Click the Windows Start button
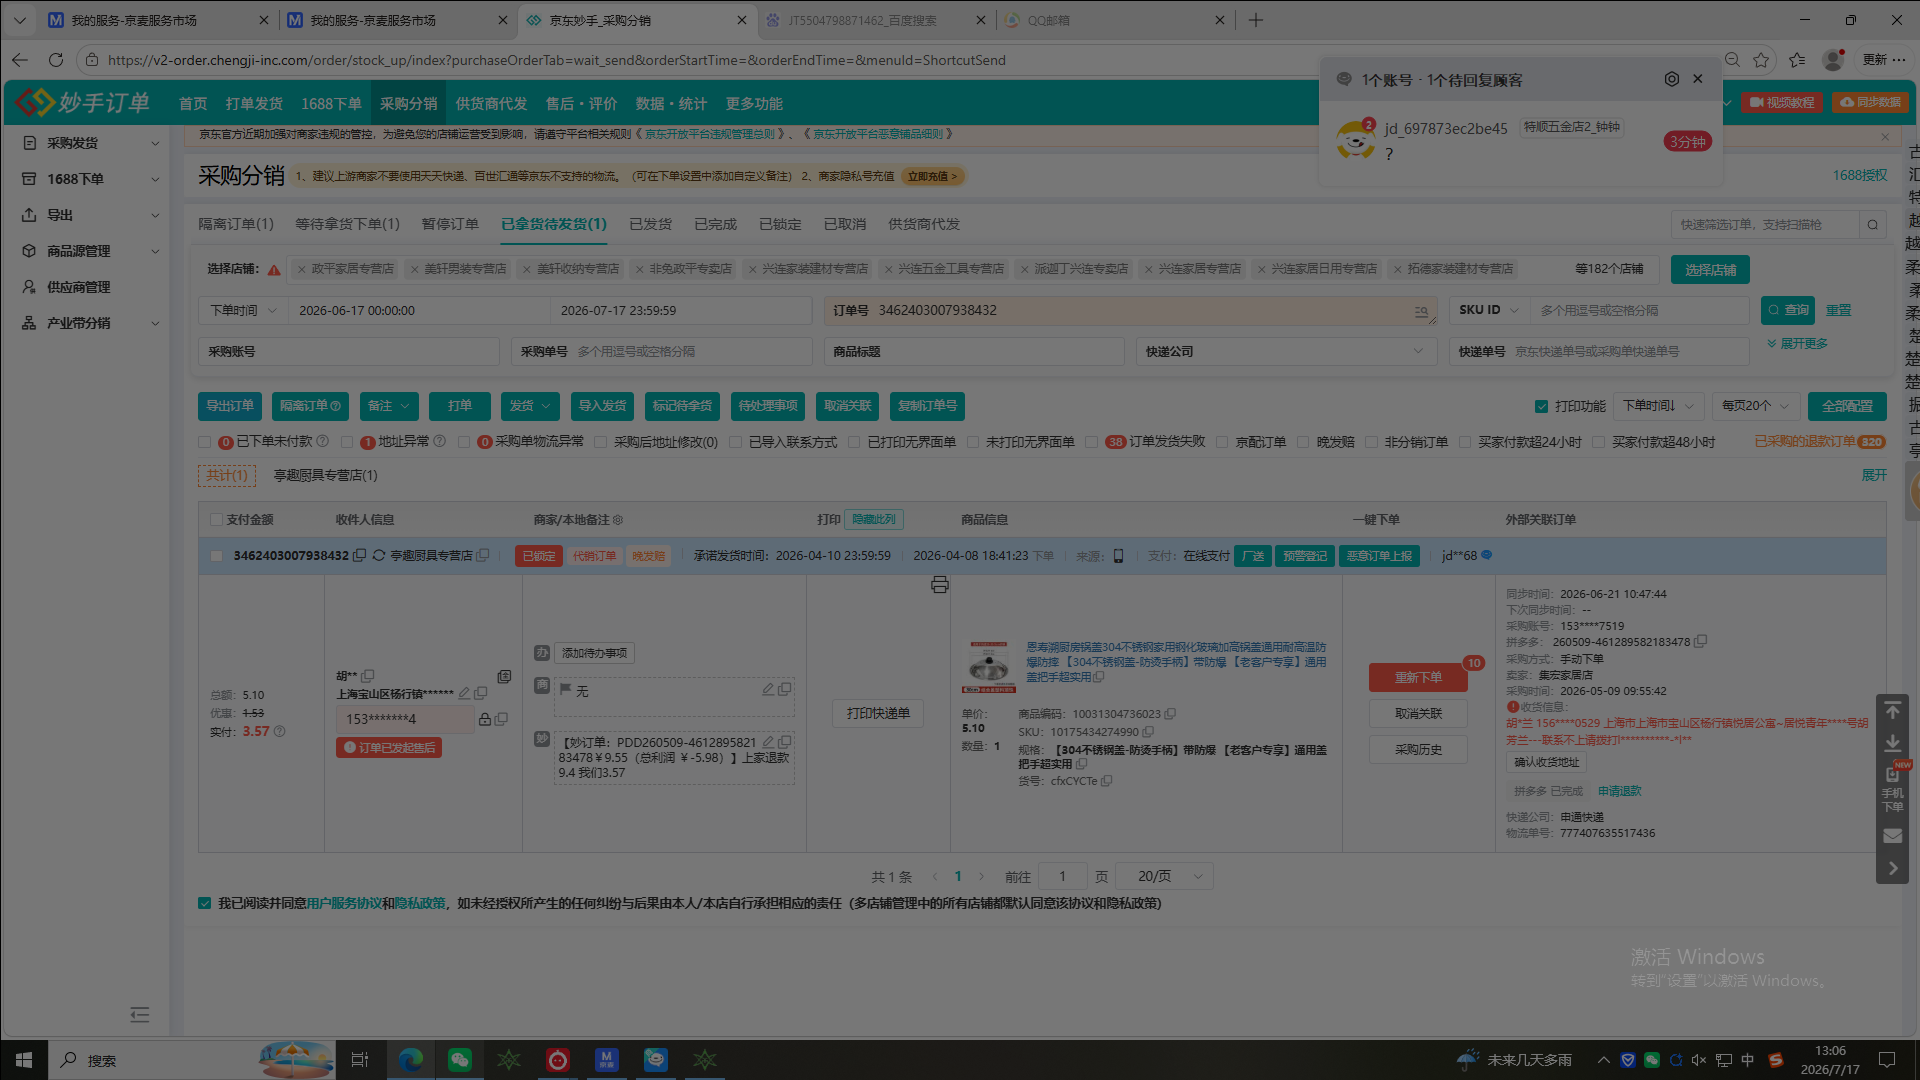This screenshot has width=1920, height=1080. pyautogui.click(x=24, y=1060)
